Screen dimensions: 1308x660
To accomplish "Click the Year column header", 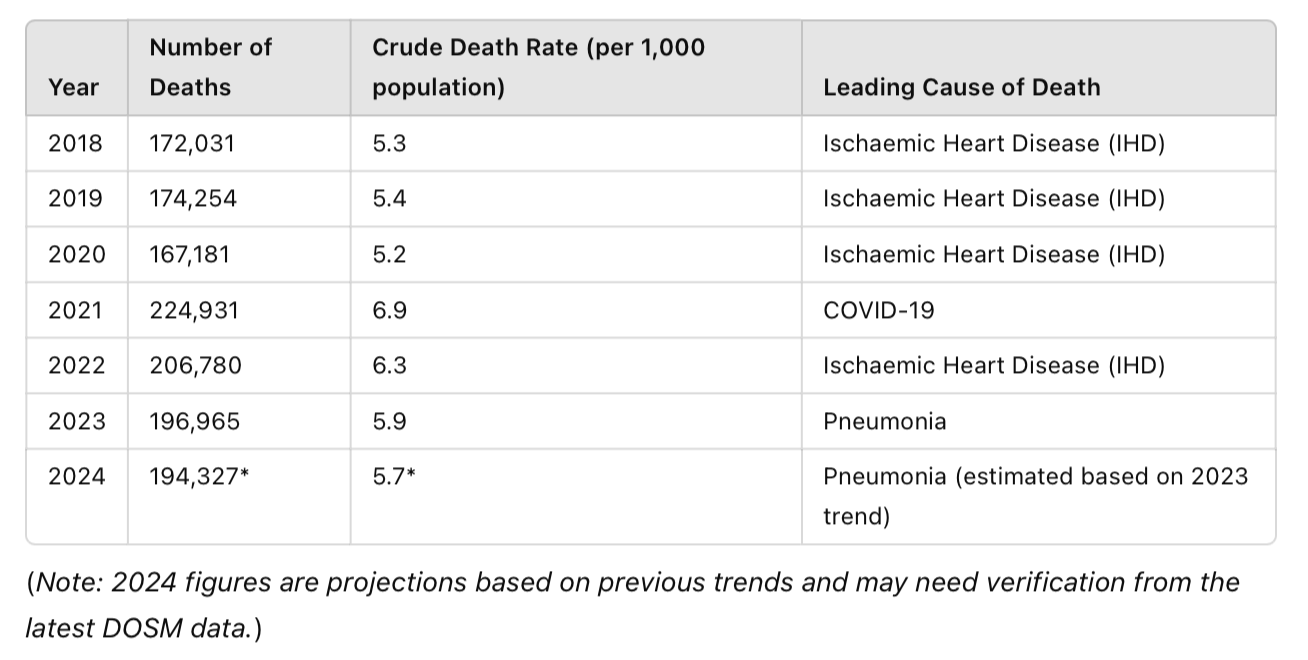I will point(73,87).
